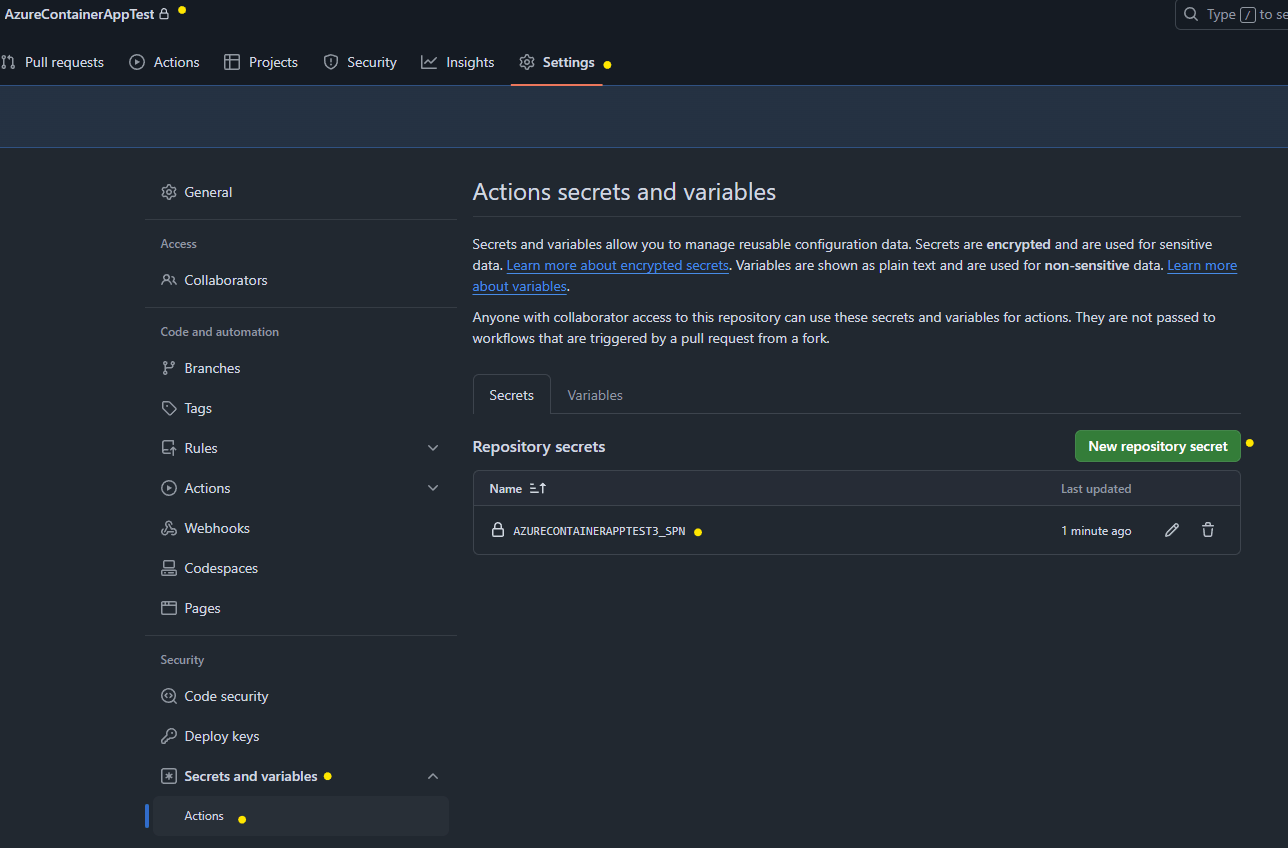
Task: Collapse the Secrets and variables chevron
Action: (433, 776)
